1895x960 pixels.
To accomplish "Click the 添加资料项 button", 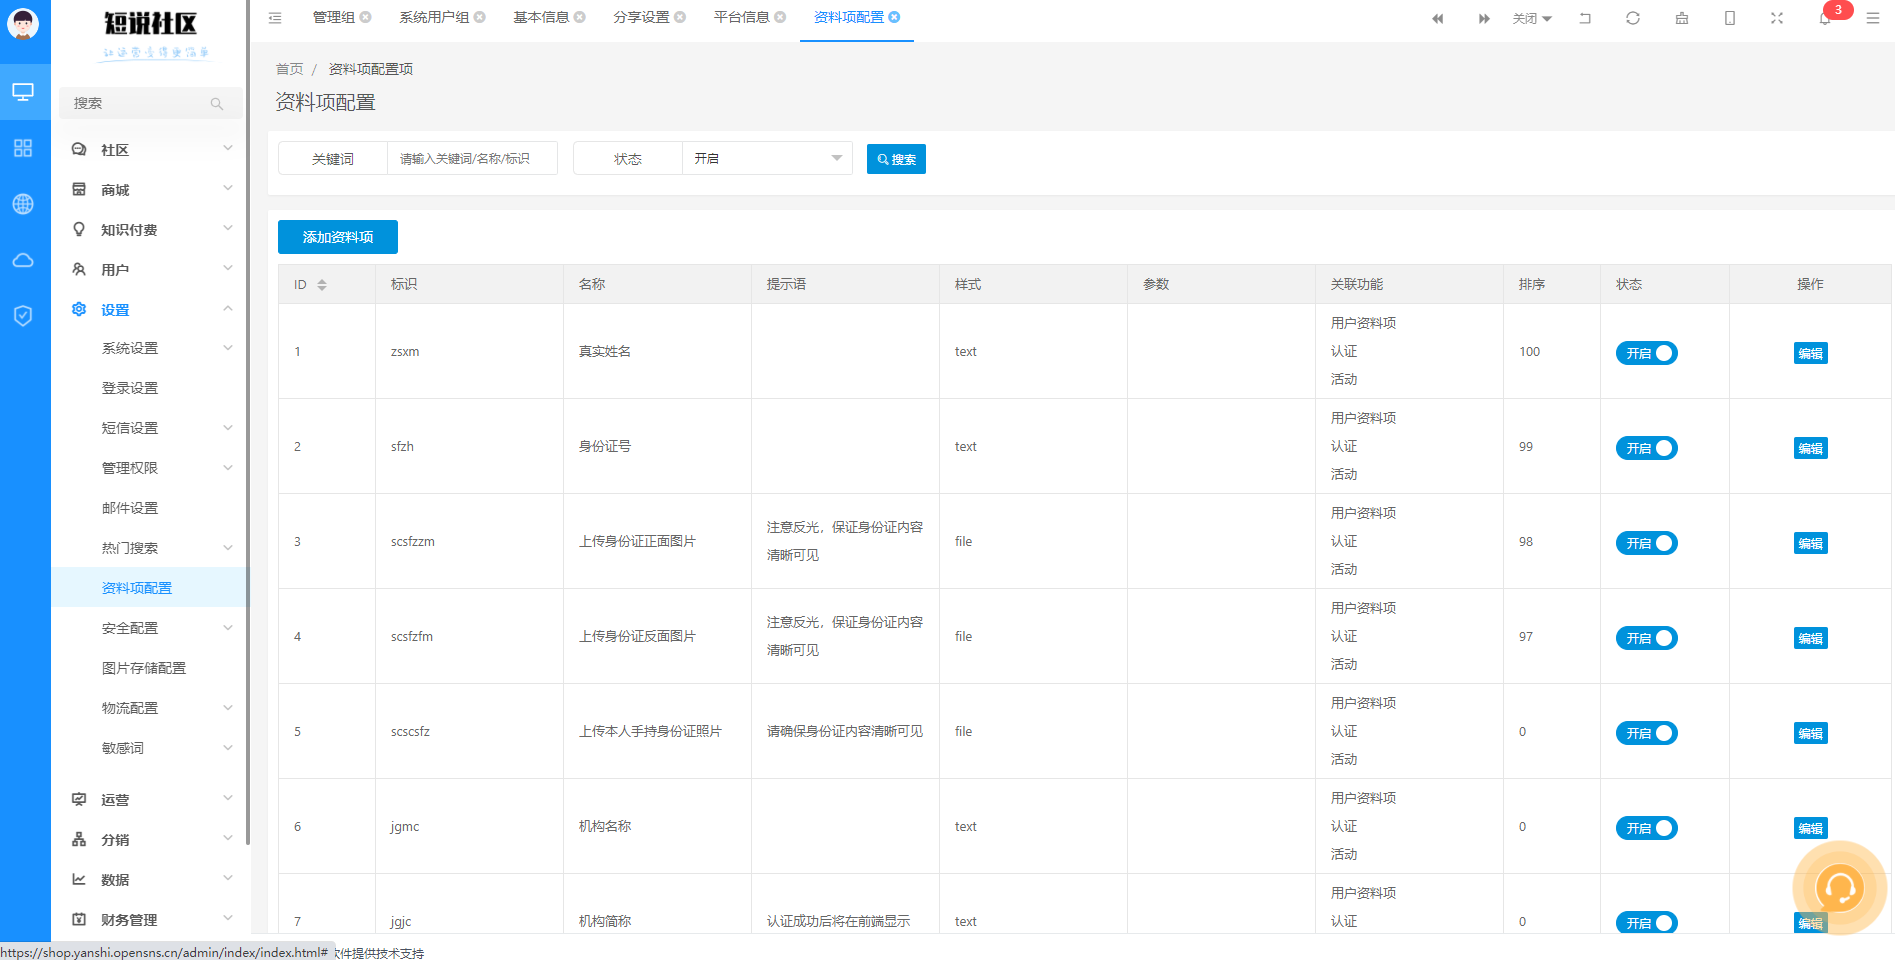I will click(x=338, y=237).
